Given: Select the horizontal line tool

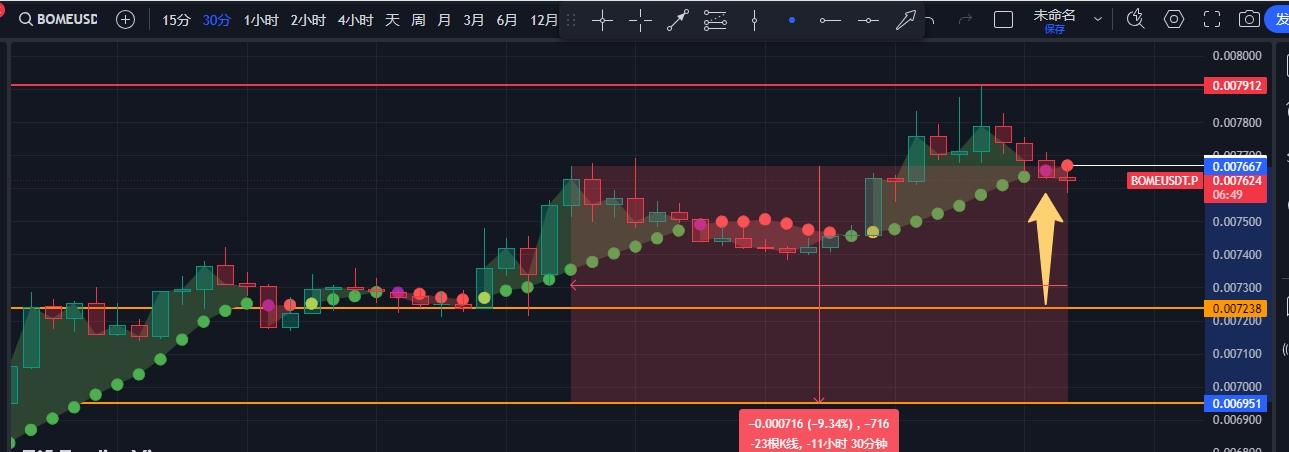Looking at the screenshot, I should point(830,20).
